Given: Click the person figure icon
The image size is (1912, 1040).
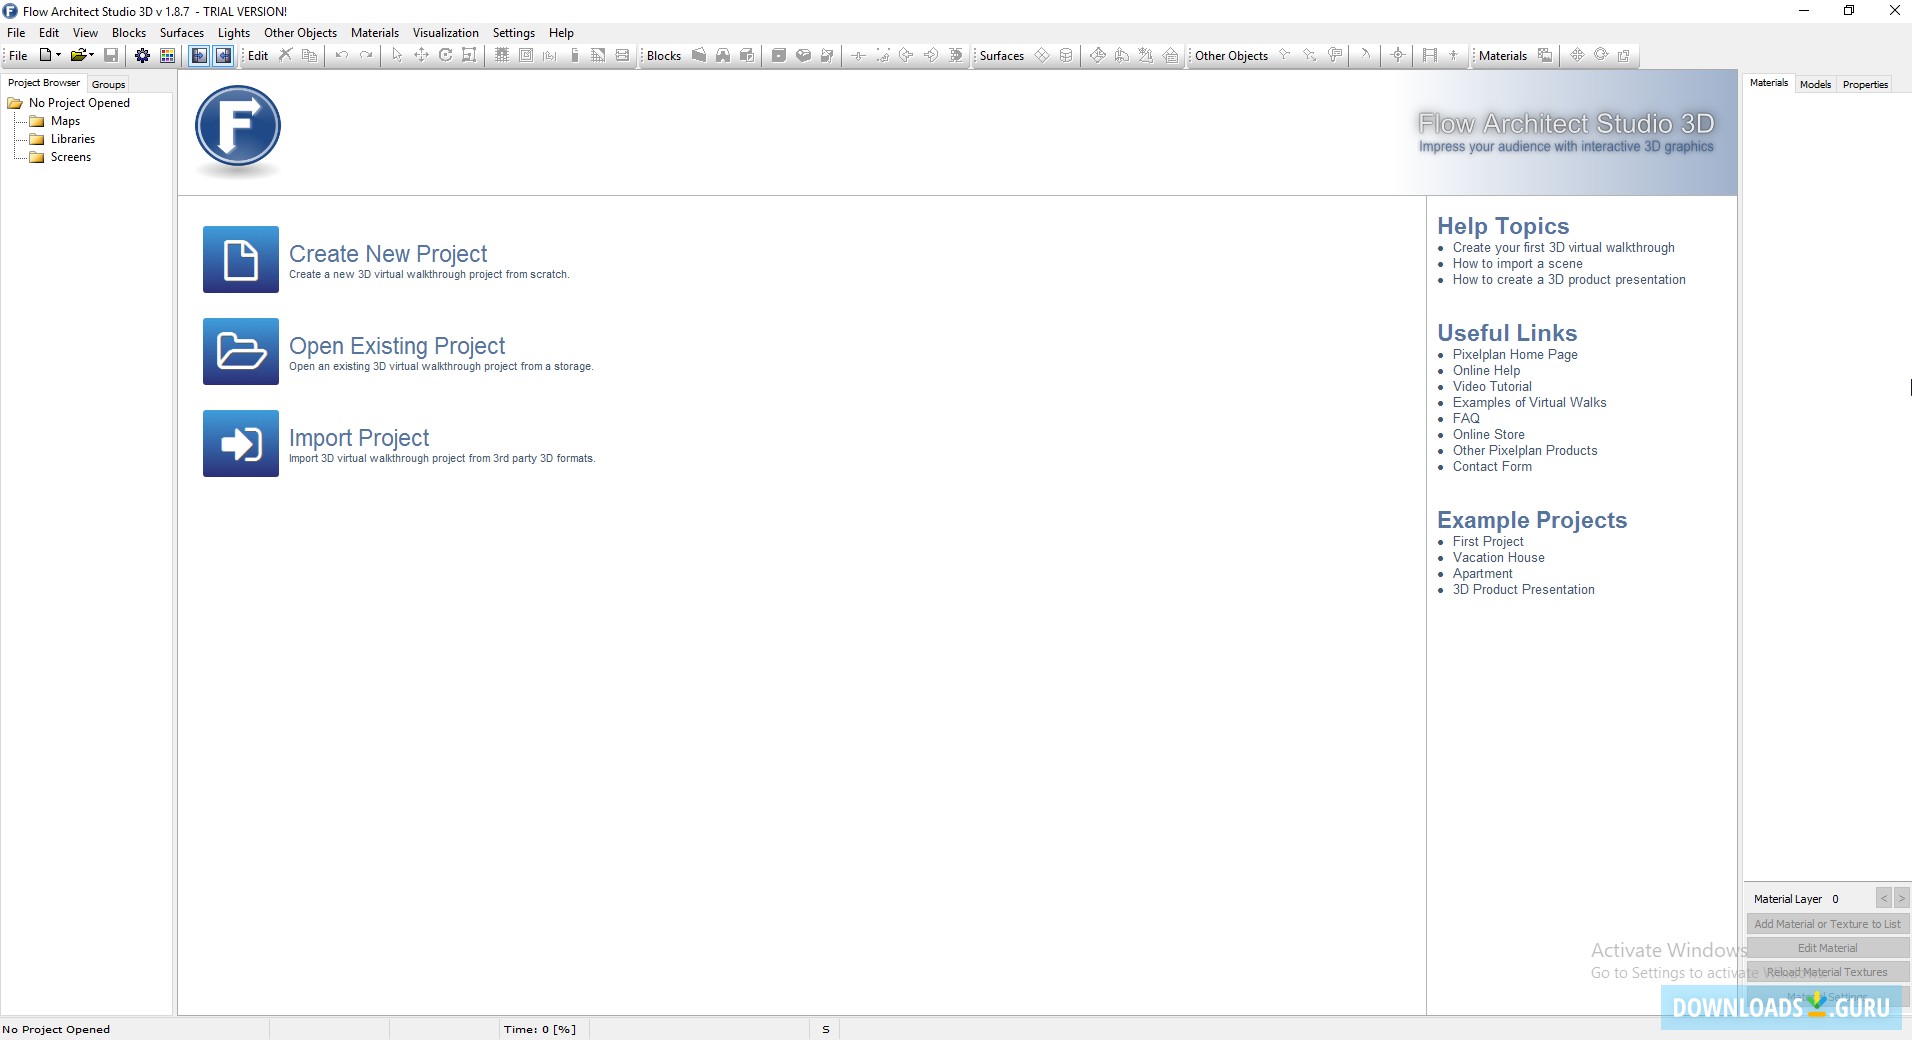Looking at the screenshot, I should 1453,55.
